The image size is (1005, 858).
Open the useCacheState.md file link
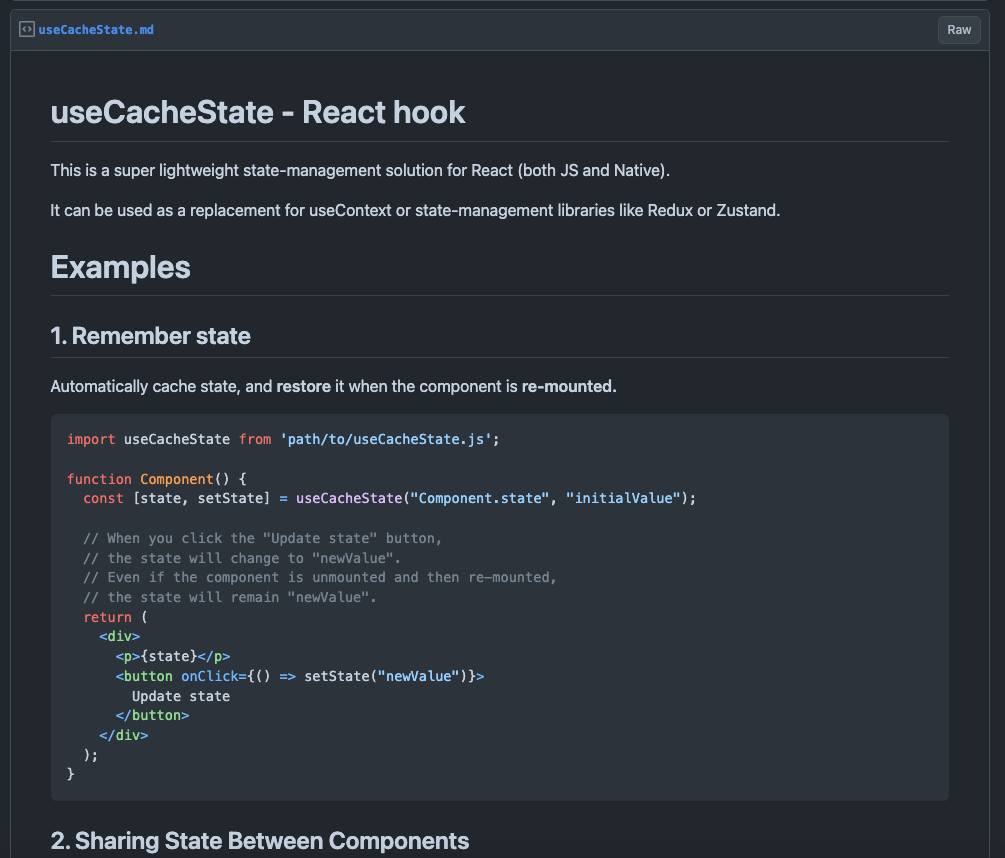coord(96,29)
